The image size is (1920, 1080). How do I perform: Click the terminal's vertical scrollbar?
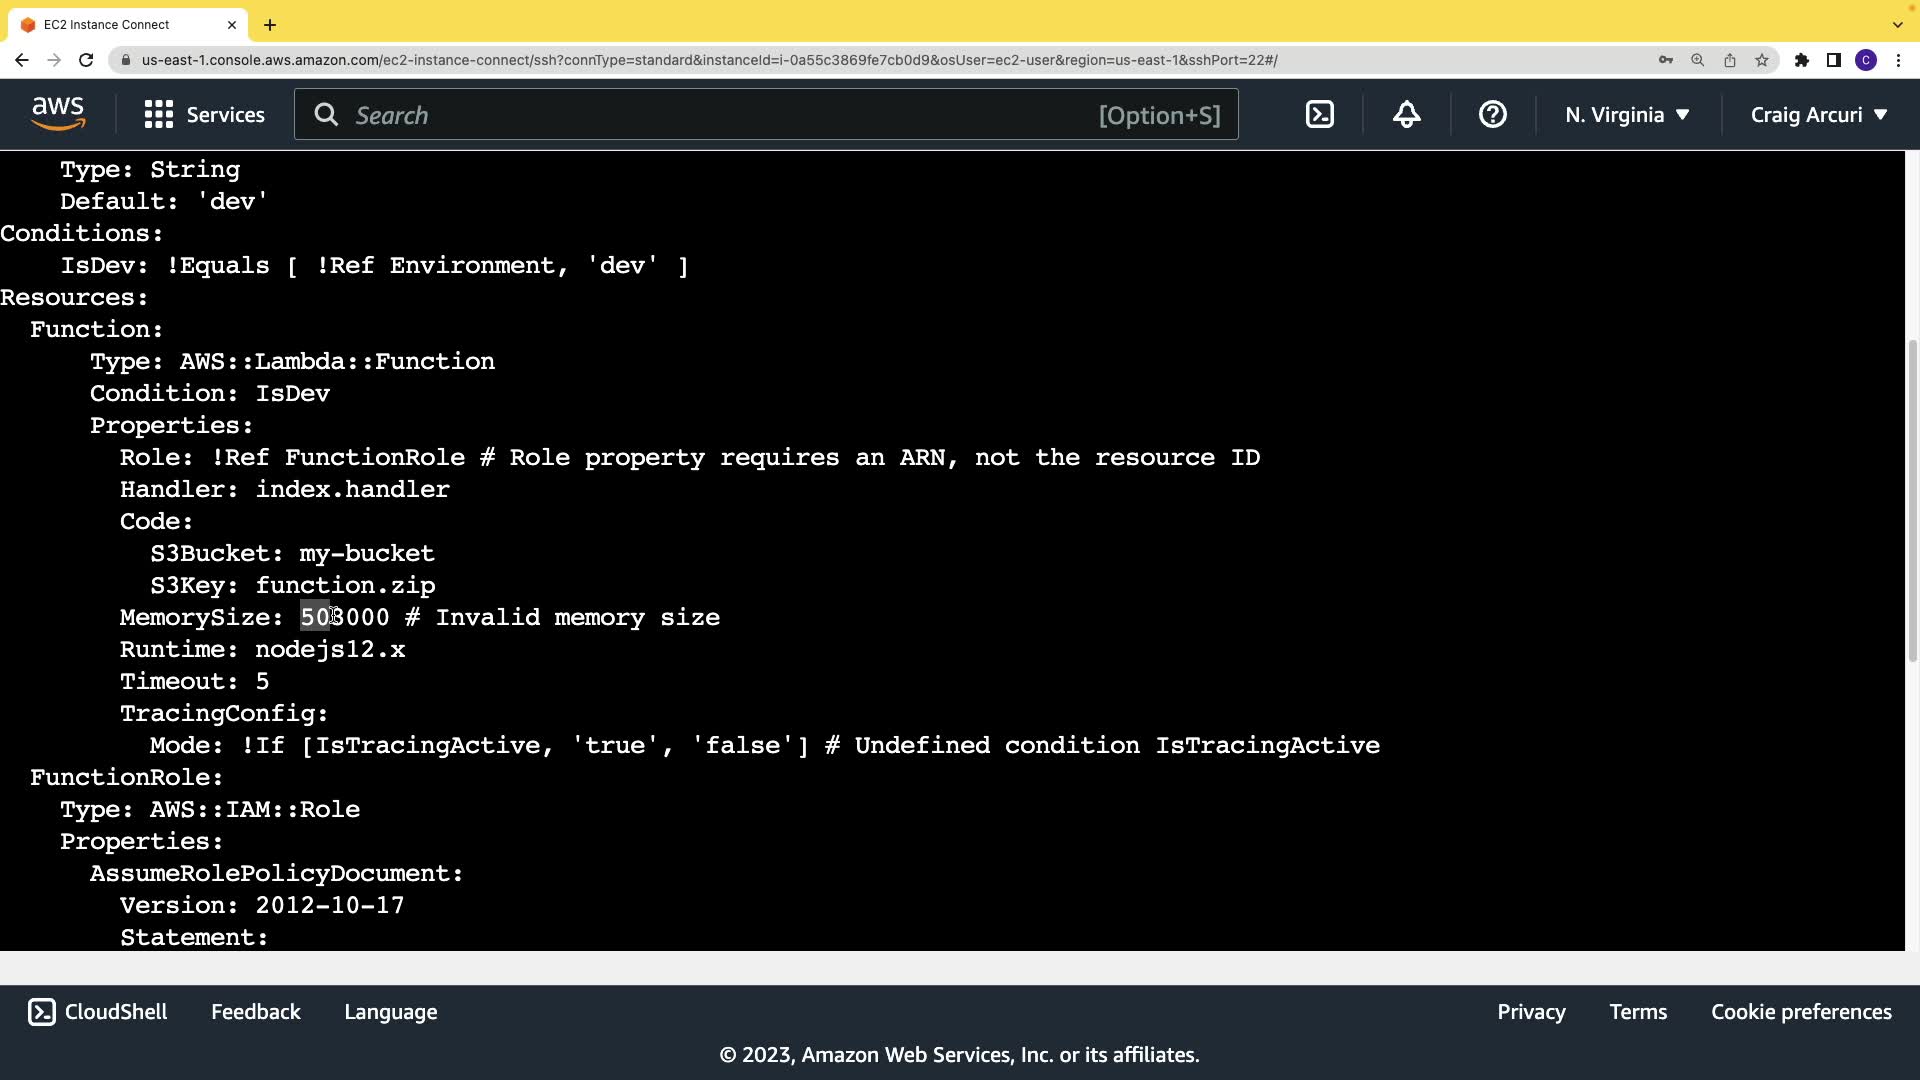coord(1912,500)
